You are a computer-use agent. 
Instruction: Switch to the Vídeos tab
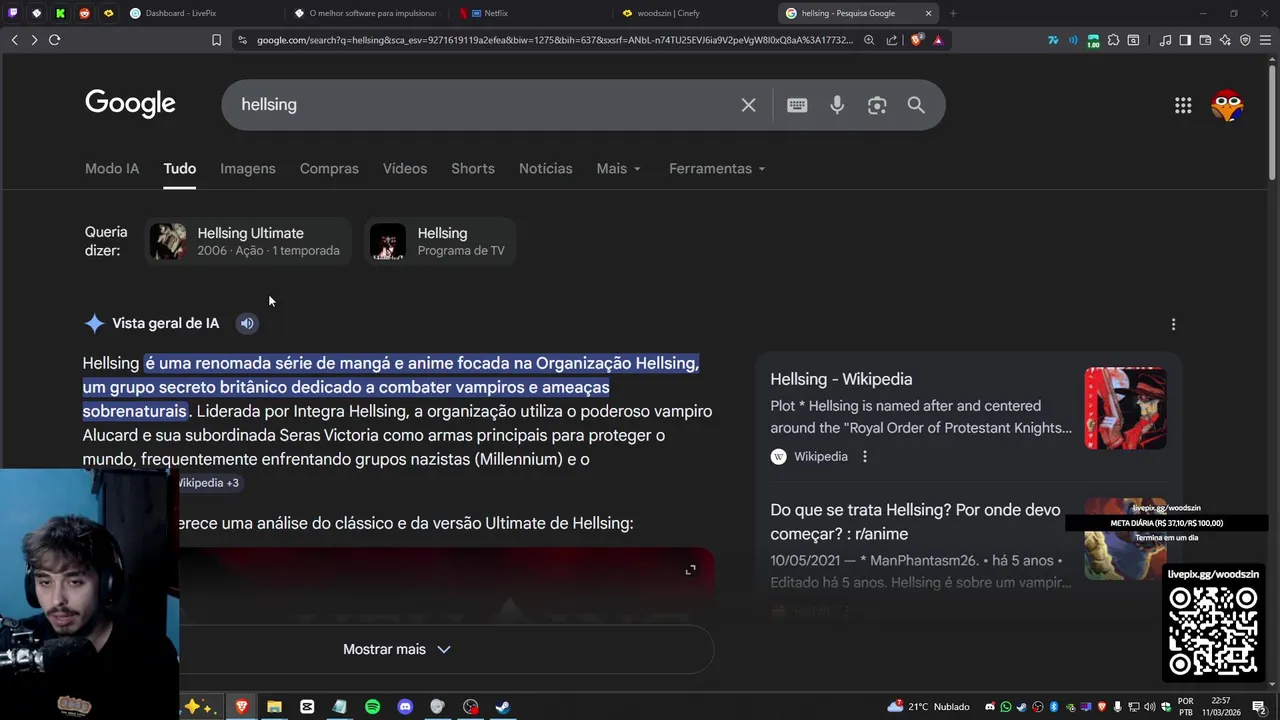coord(405,168)
